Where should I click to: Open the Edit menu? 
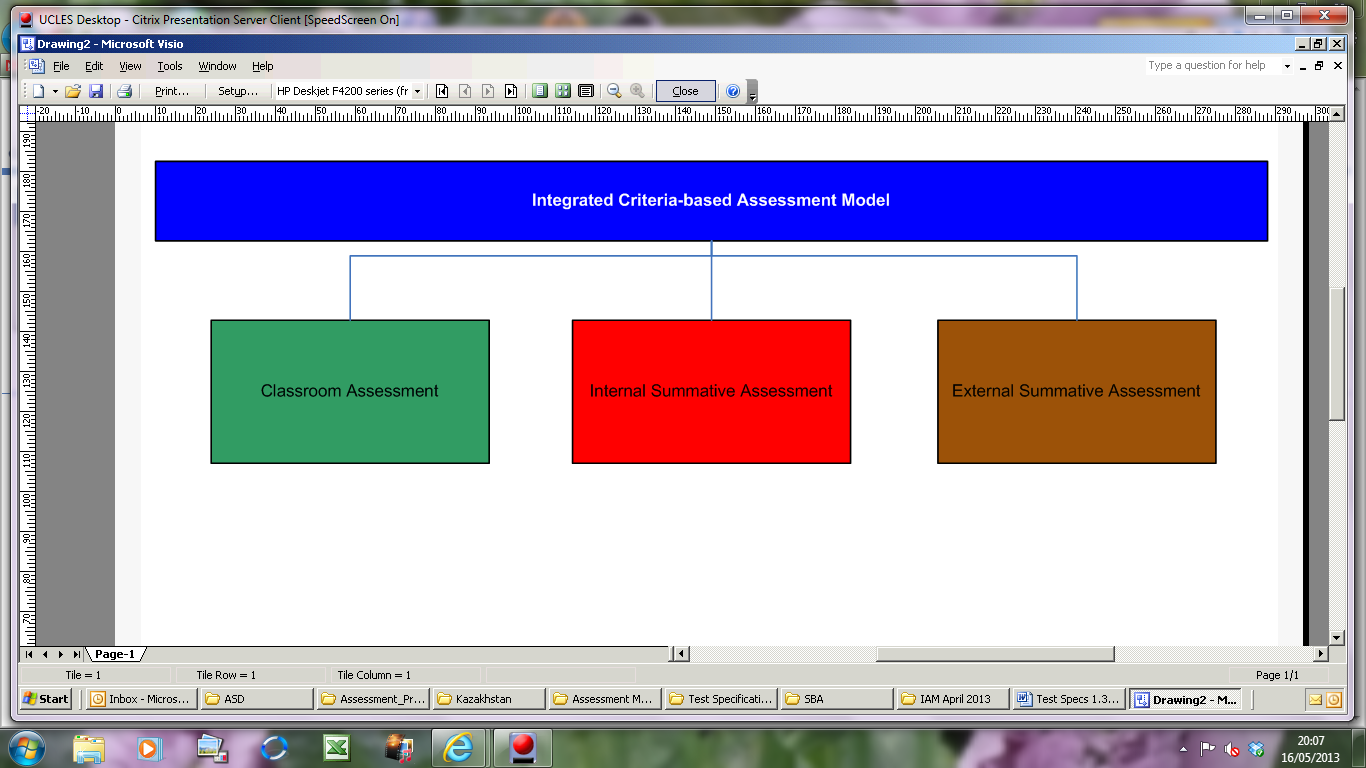pyautogui.click(x=94, y=66)
